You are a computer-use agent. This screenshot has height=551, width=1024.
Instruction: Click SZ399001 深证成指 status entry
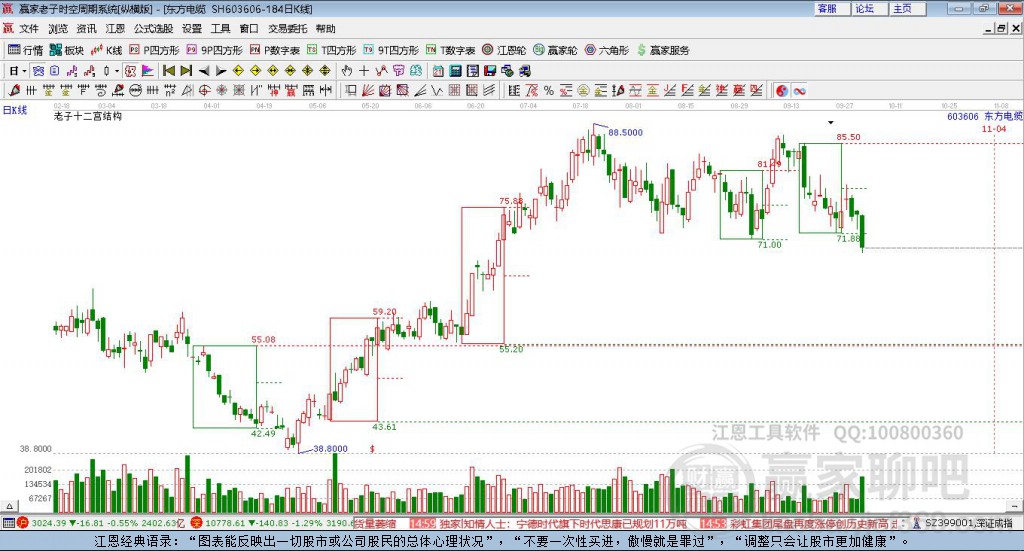click(968, 523)
